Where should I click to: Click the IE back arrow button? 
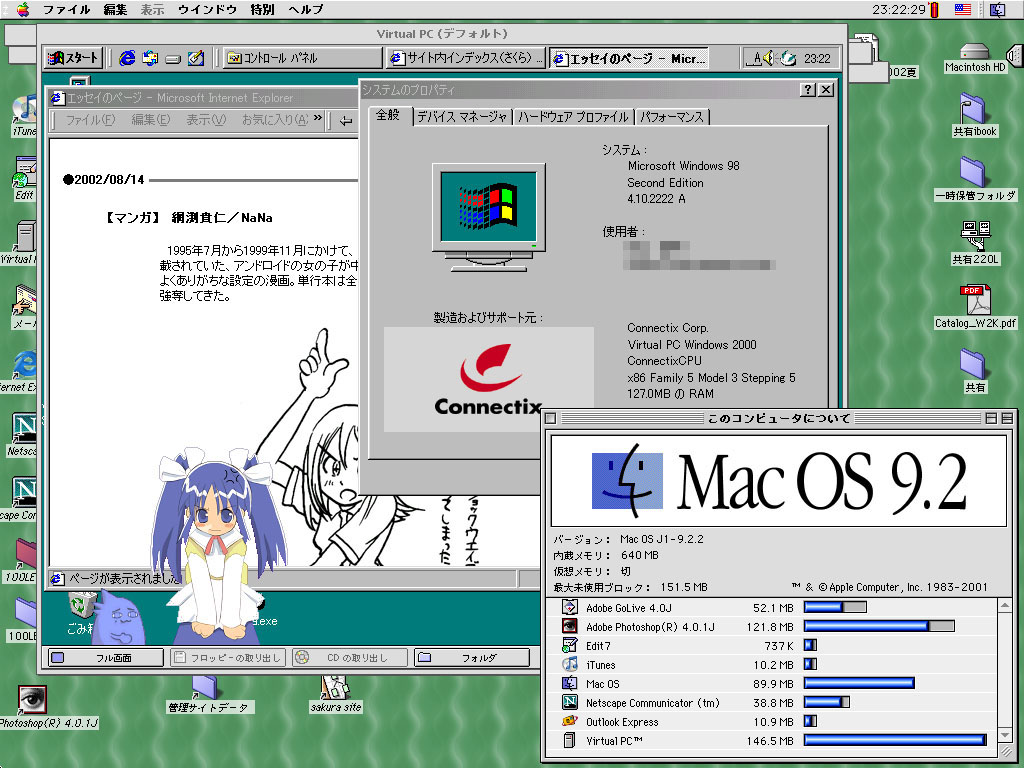346,121
